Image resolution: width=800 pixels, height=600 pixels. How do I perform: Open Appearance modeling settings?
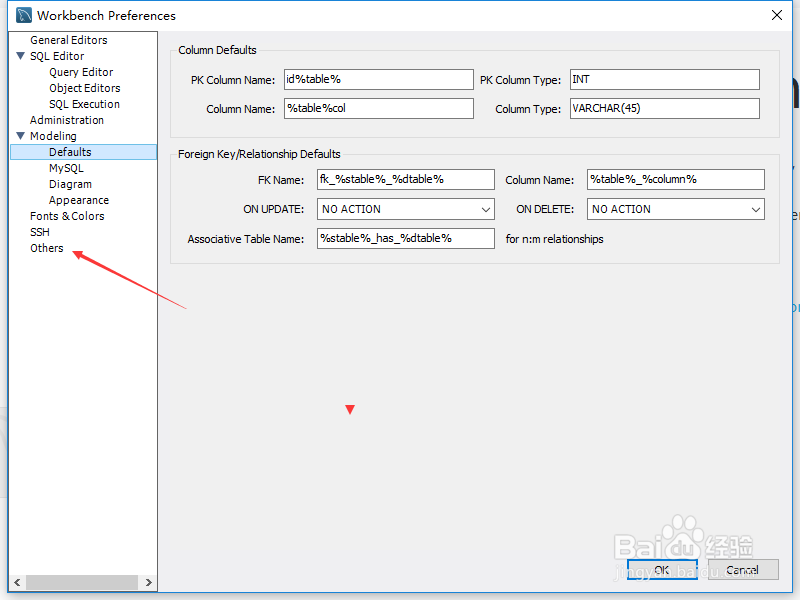click(x=79, y=200)
